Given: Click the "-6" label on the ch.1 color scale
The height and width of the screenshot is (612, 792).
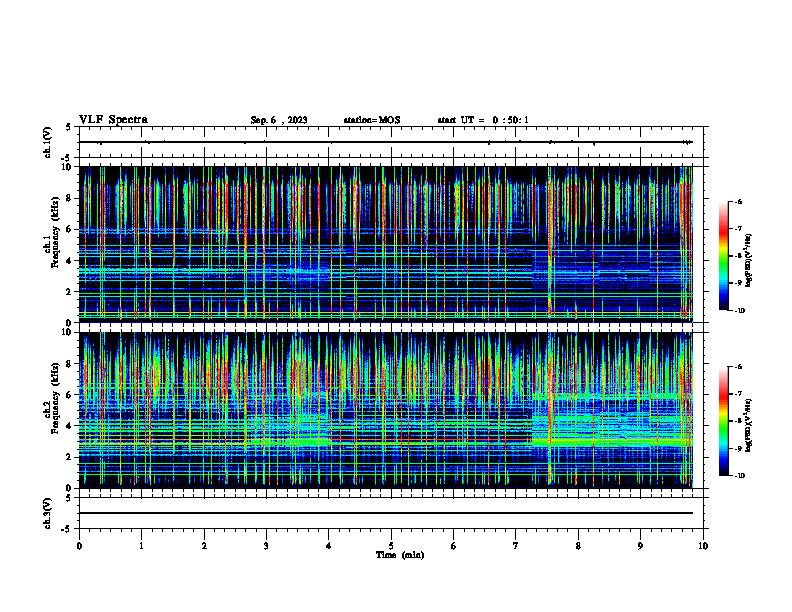Looking at the screenshot, I should tap(738, 201).
